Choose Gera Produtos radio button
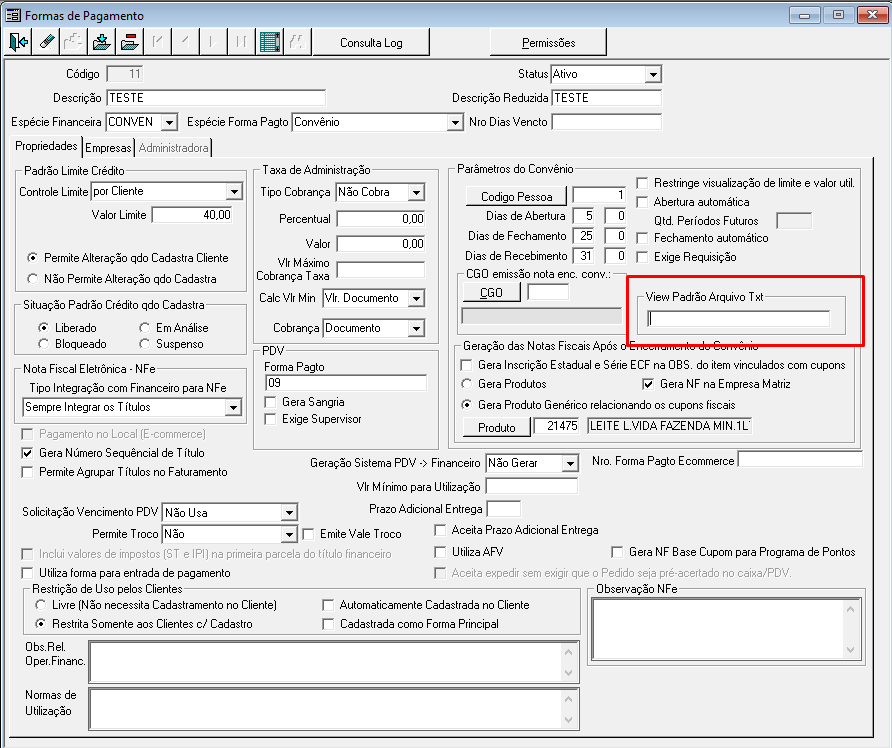The height and width of the screenshot is (748, 892). pos(466,384)
